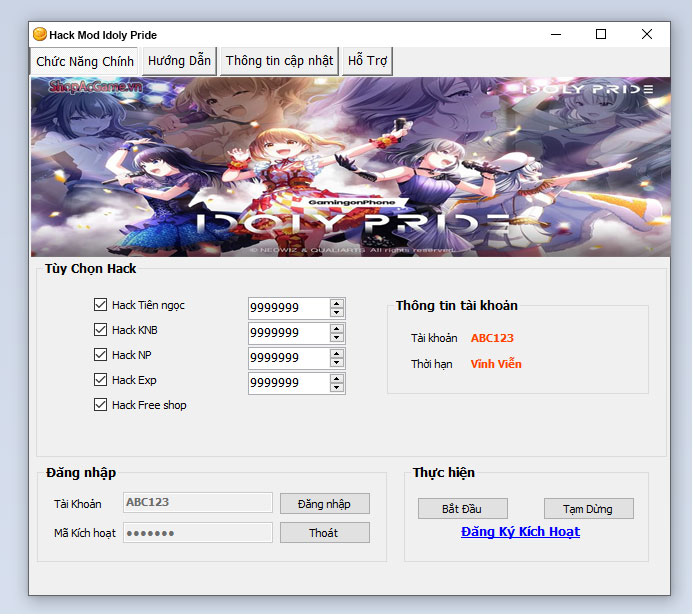Viewport: 693px width, 616px height.
Task: Click the Idoly Pride banner image
Action: (x=350, y=167)
